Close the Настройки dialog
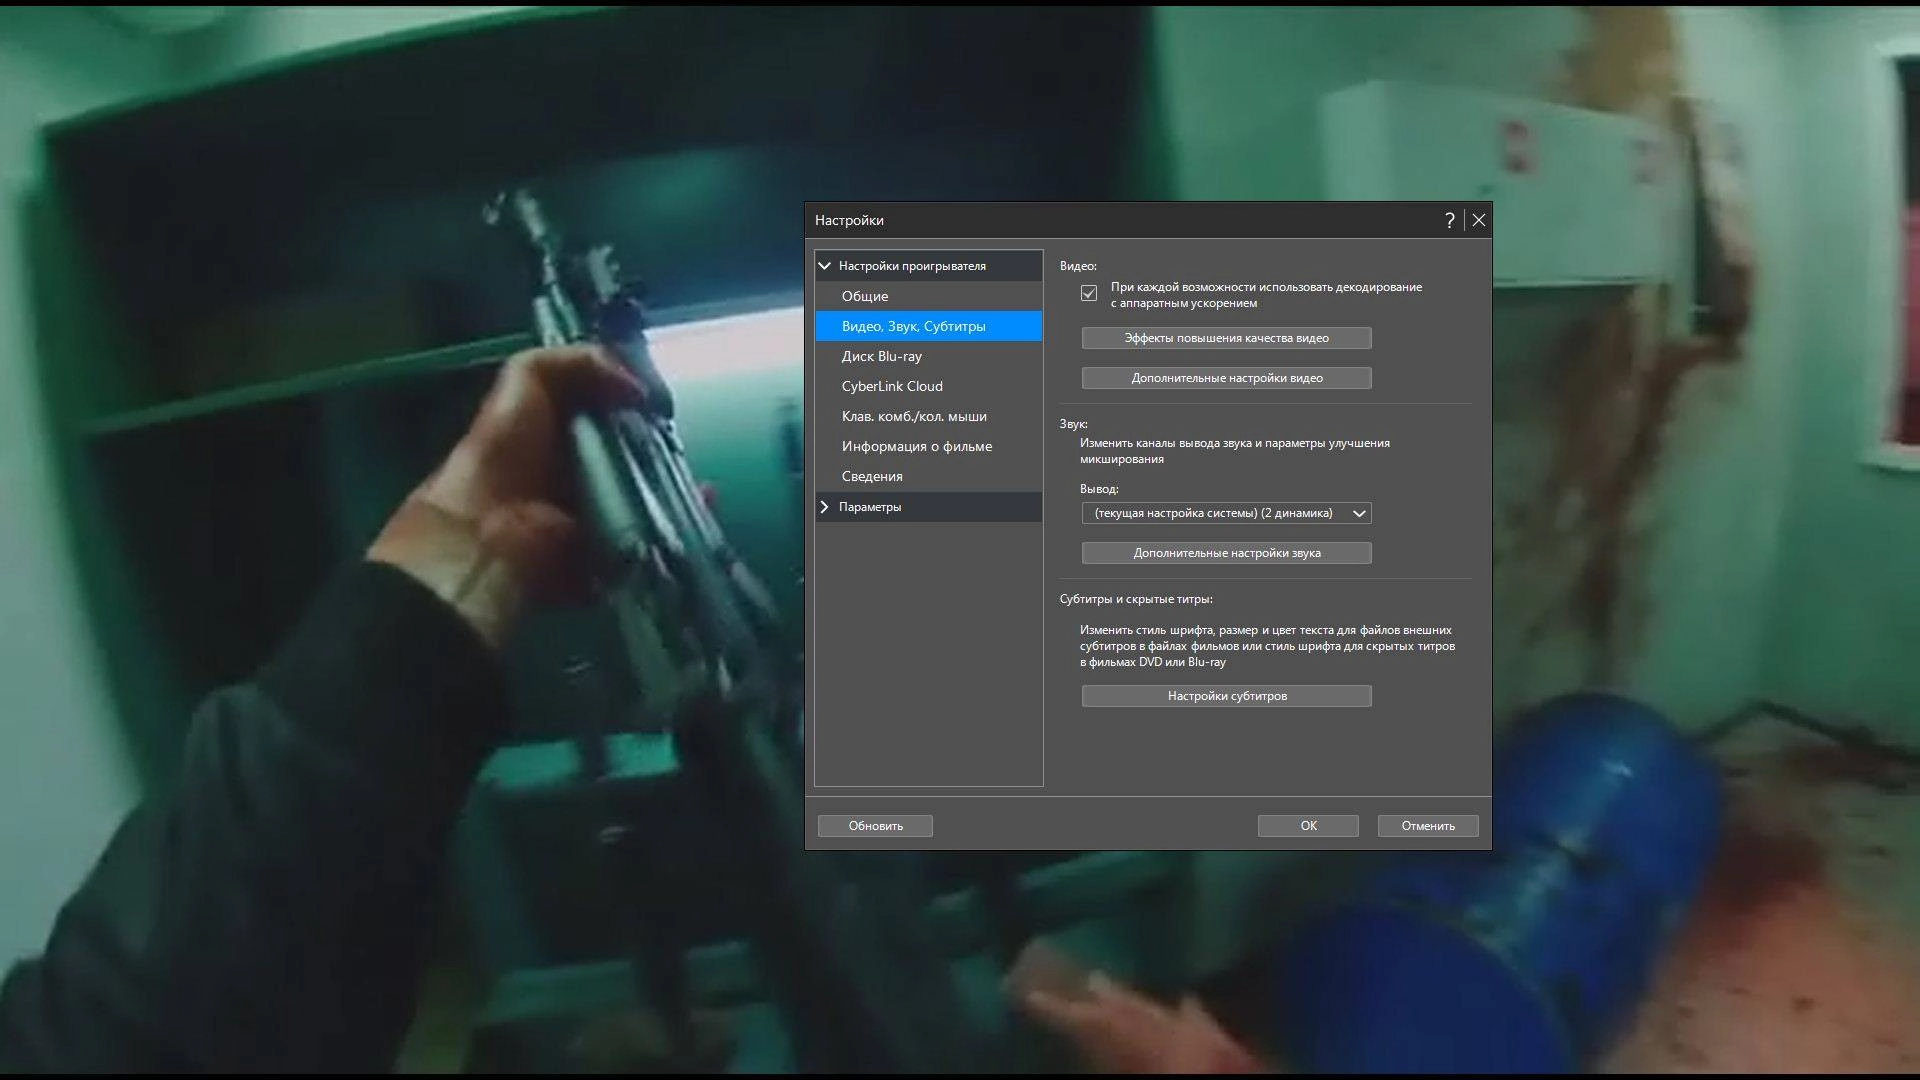This screenshot has width=1920, height=1080. coord(1478,220)
